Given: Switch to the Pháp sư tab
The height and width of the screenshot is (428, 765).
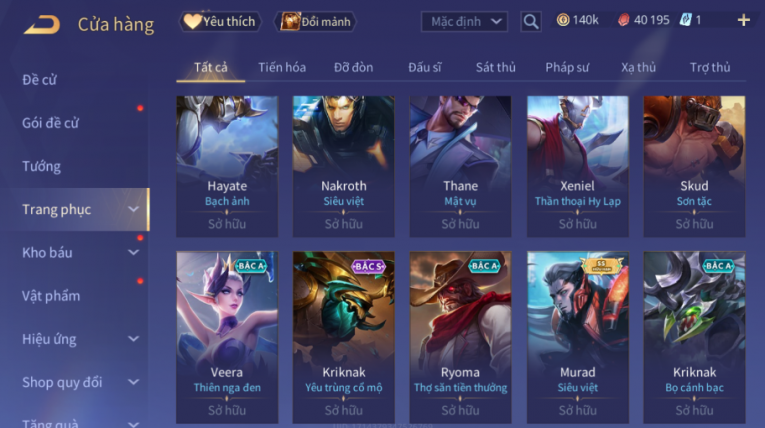Looking at the screenshot, I should tap(567, 67).
